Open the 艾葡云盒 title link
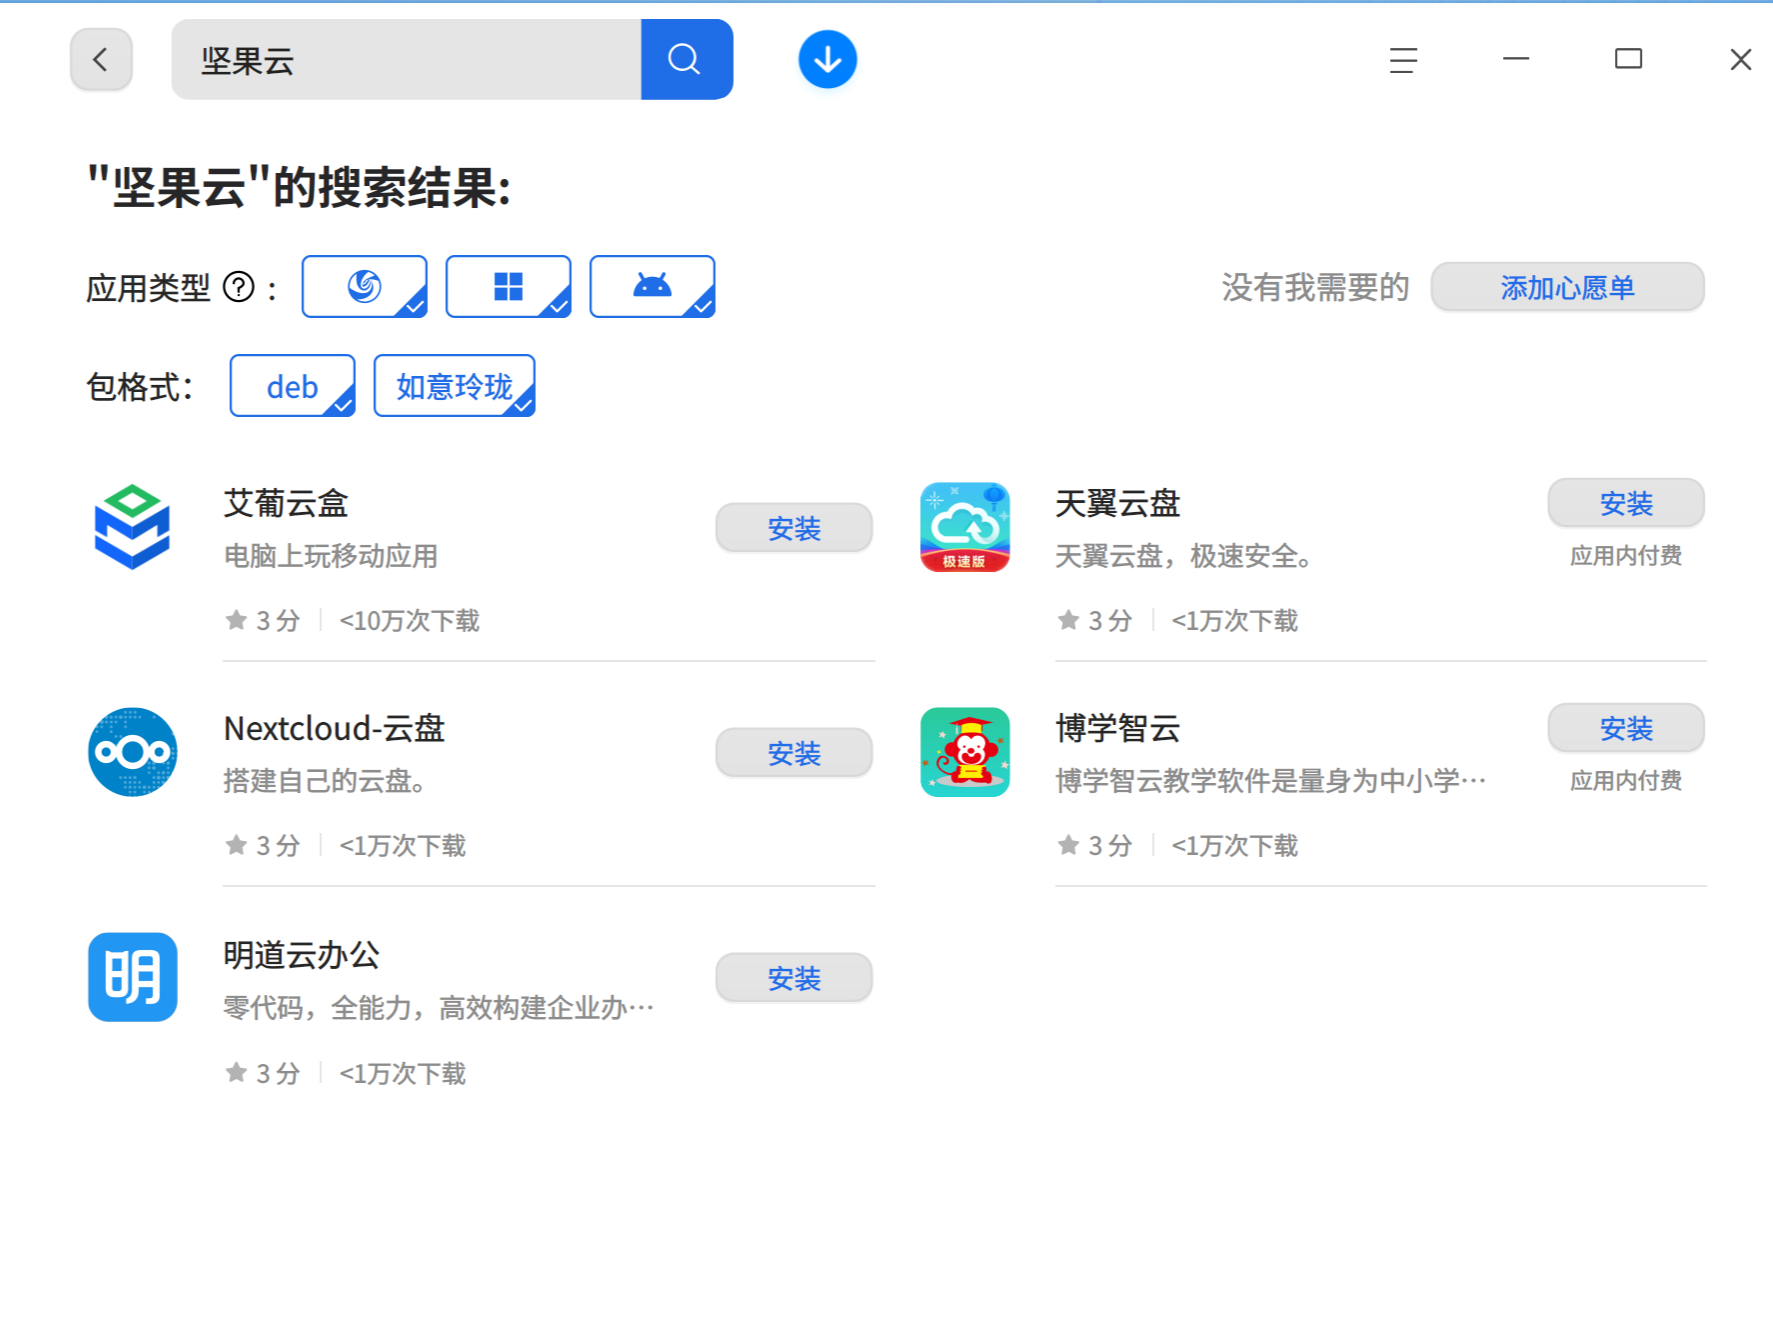 tap(286, 503)
